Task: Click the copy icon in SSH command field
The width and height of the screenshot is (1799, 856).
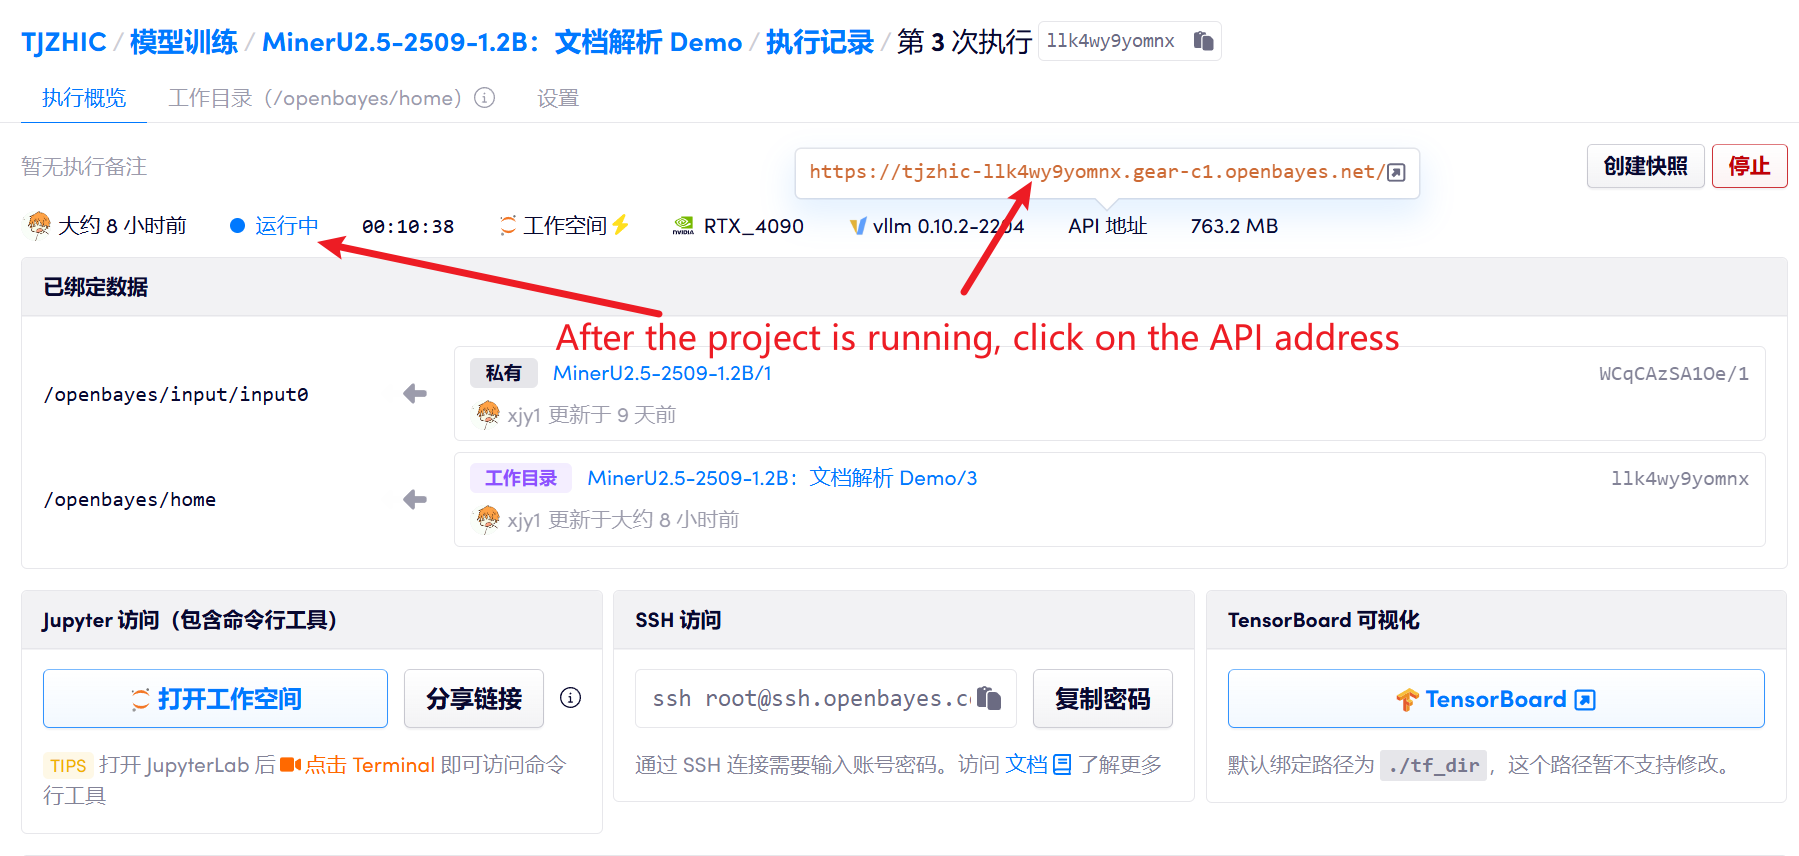Action: [989, 698]
